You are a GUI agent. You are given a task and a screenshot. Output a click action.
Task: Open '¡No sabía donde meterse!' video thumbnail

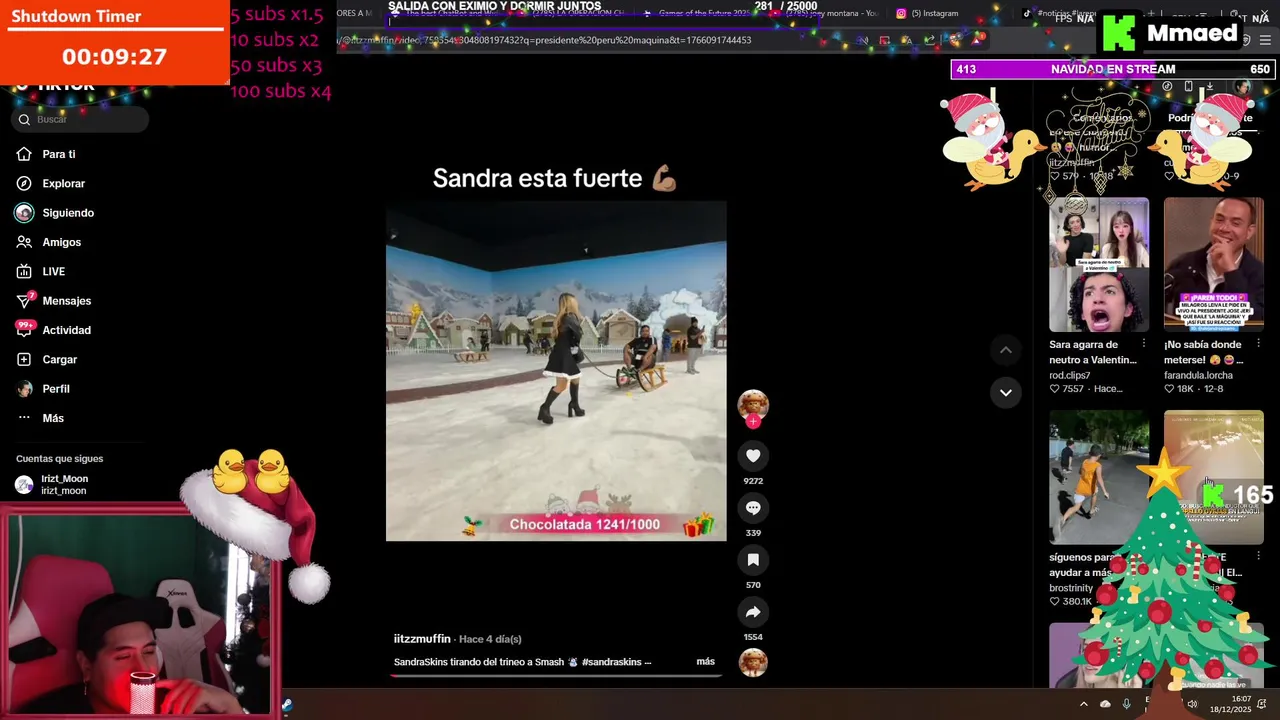click(1213, 264)
